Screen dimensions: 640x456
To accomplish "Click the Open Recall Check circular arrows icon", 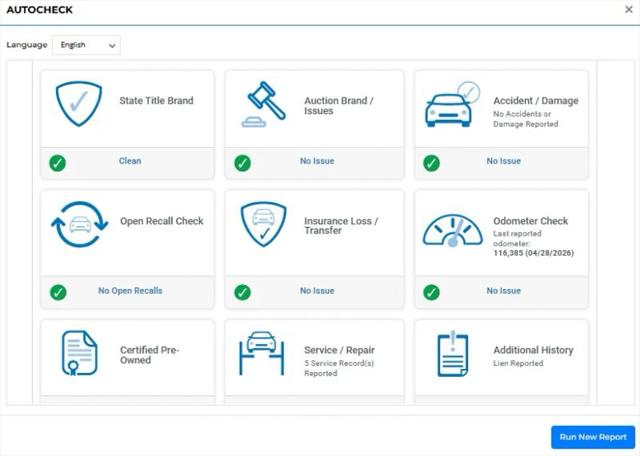I will (79, 224).
